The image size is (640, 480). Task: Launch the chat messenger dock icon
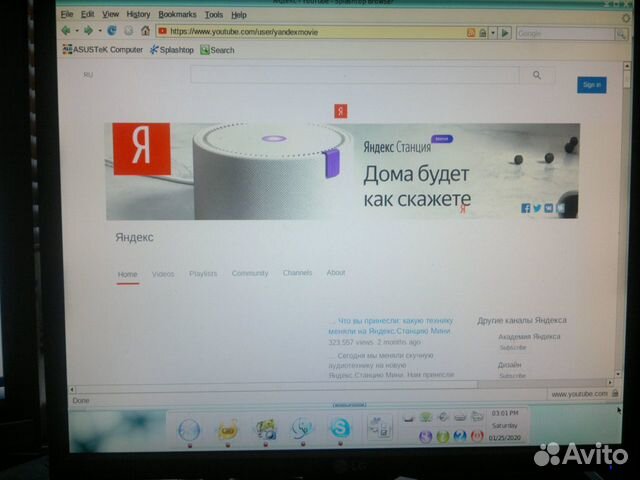coord(302,429)
